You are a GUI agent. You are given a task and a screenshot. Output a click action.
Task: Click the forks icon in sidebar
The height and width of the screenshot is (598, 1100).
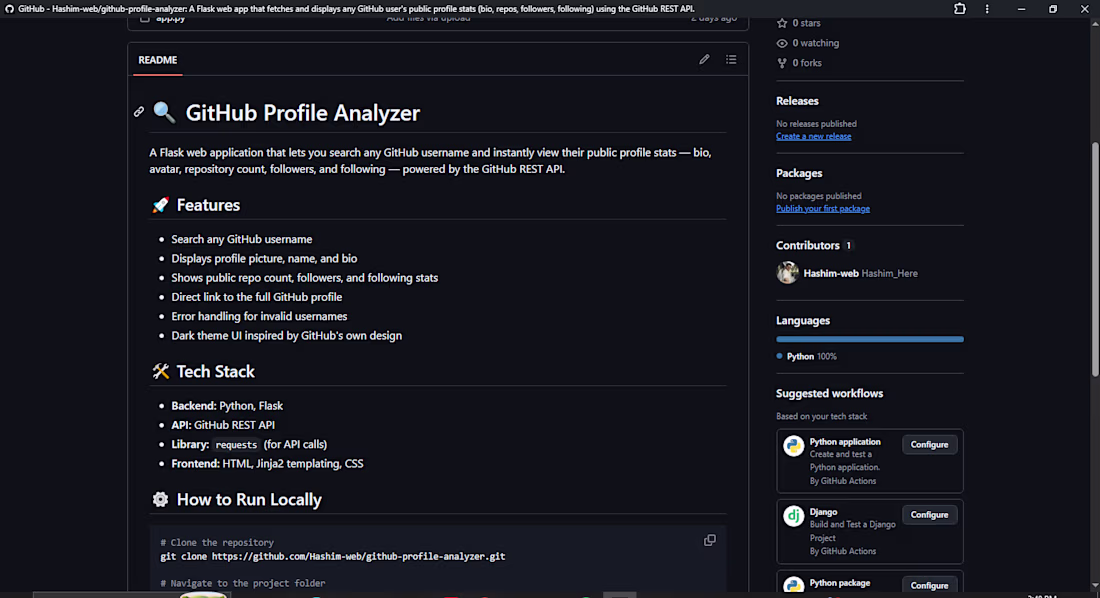point(782,62)
